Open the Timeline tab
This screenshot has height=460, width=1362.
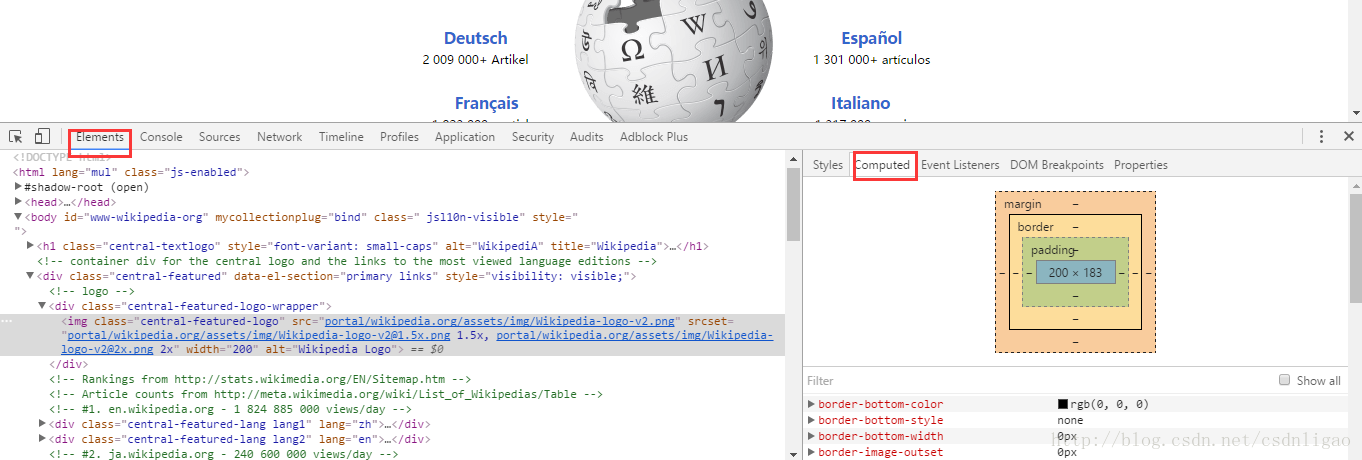click(341, 137)
